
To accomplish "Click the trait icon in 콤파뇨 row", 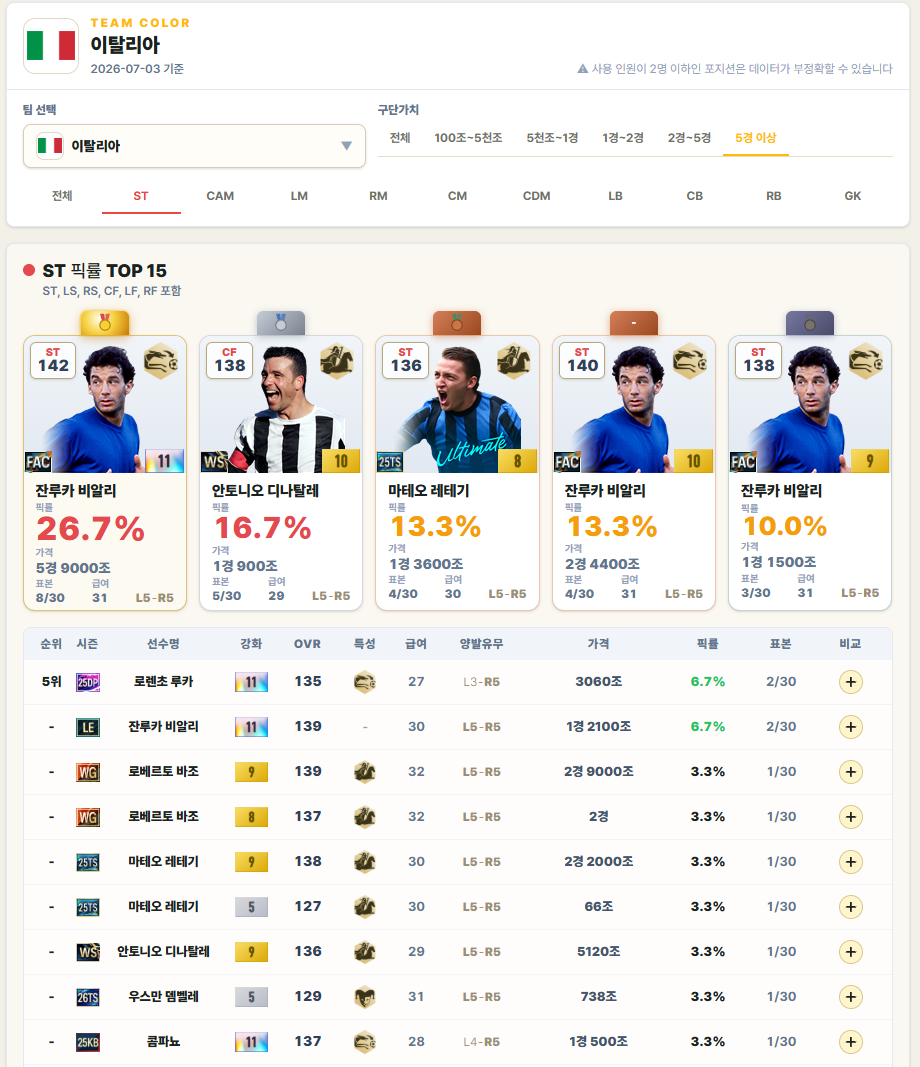I will (x=365, y=1042).
